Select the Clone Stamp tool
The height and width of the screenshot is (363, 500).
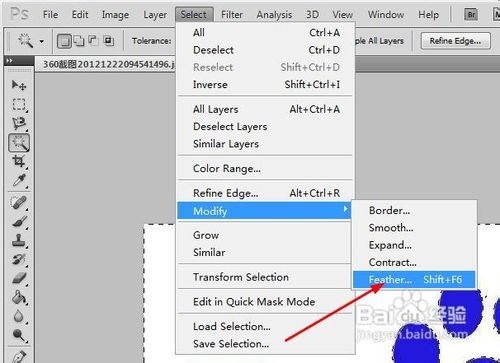click(x=19, y=240)
